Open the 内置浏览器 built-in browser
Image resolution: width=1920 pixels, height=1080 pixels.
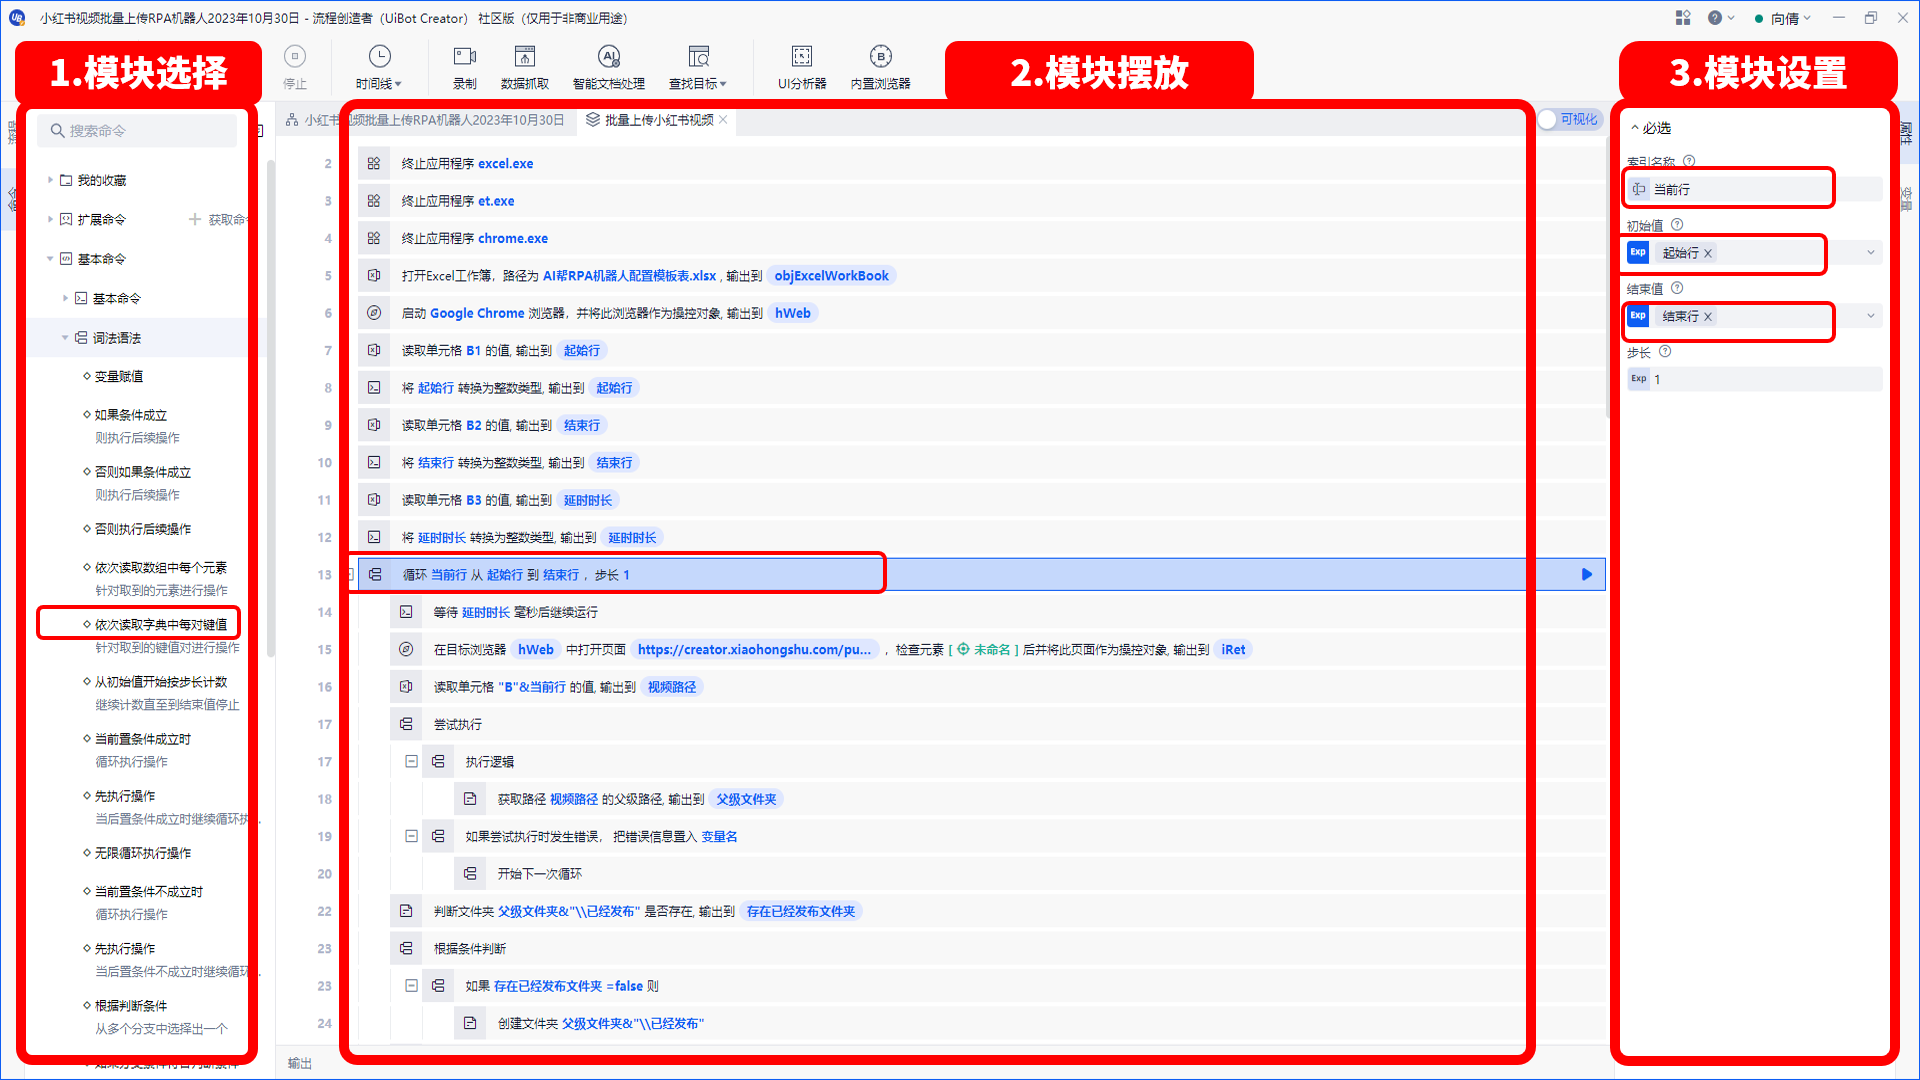[x=880, y=67]
